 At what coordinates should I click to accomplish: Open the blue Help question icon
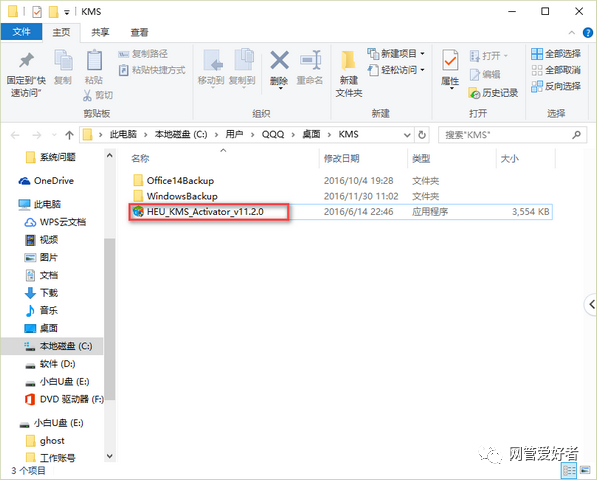[587, 33]
